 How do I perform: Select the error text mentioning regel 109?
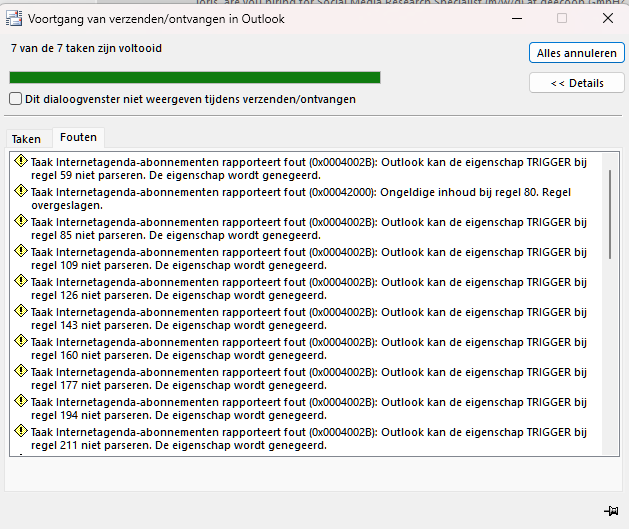pos(309,259)
